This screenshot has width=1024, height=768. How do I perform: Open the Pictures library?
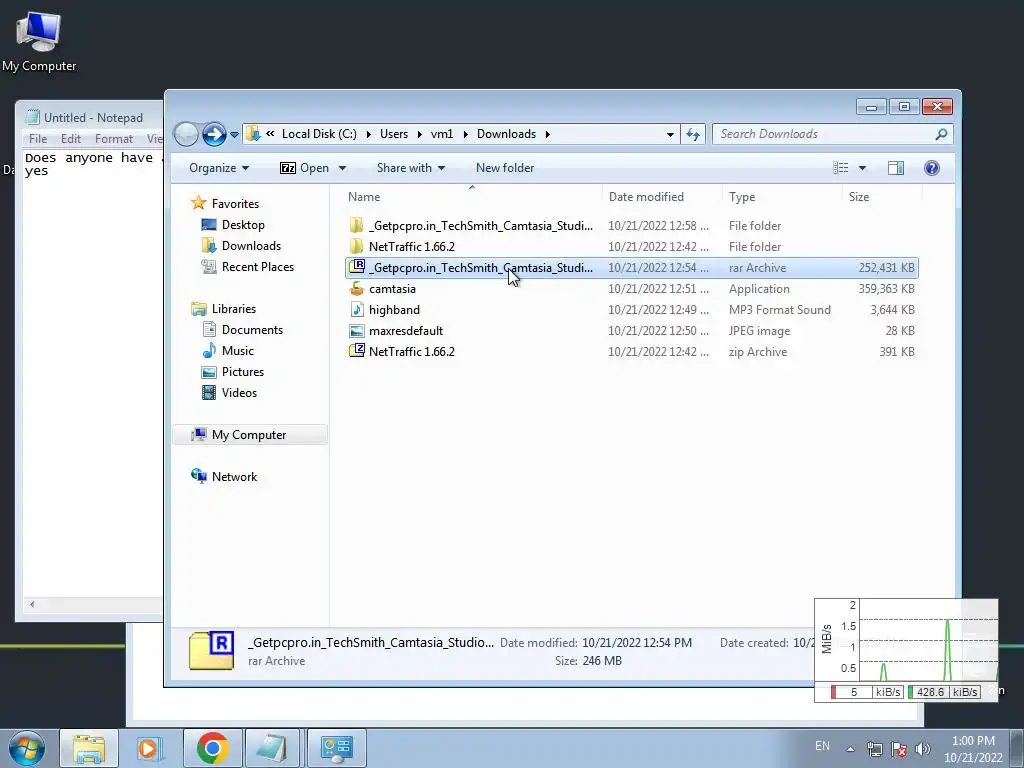pyautogui.click(x=233, y=372)
